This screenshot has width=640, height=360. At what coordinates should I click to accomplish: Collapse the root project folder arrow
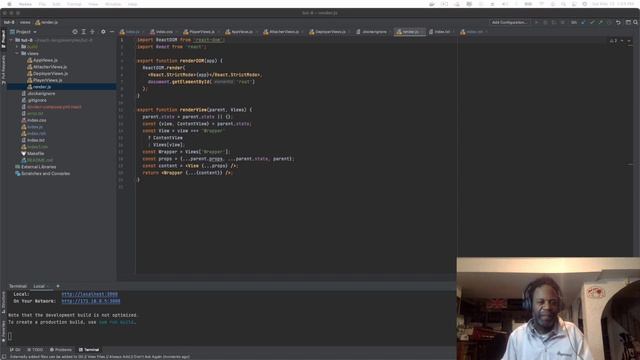(11, 40)
